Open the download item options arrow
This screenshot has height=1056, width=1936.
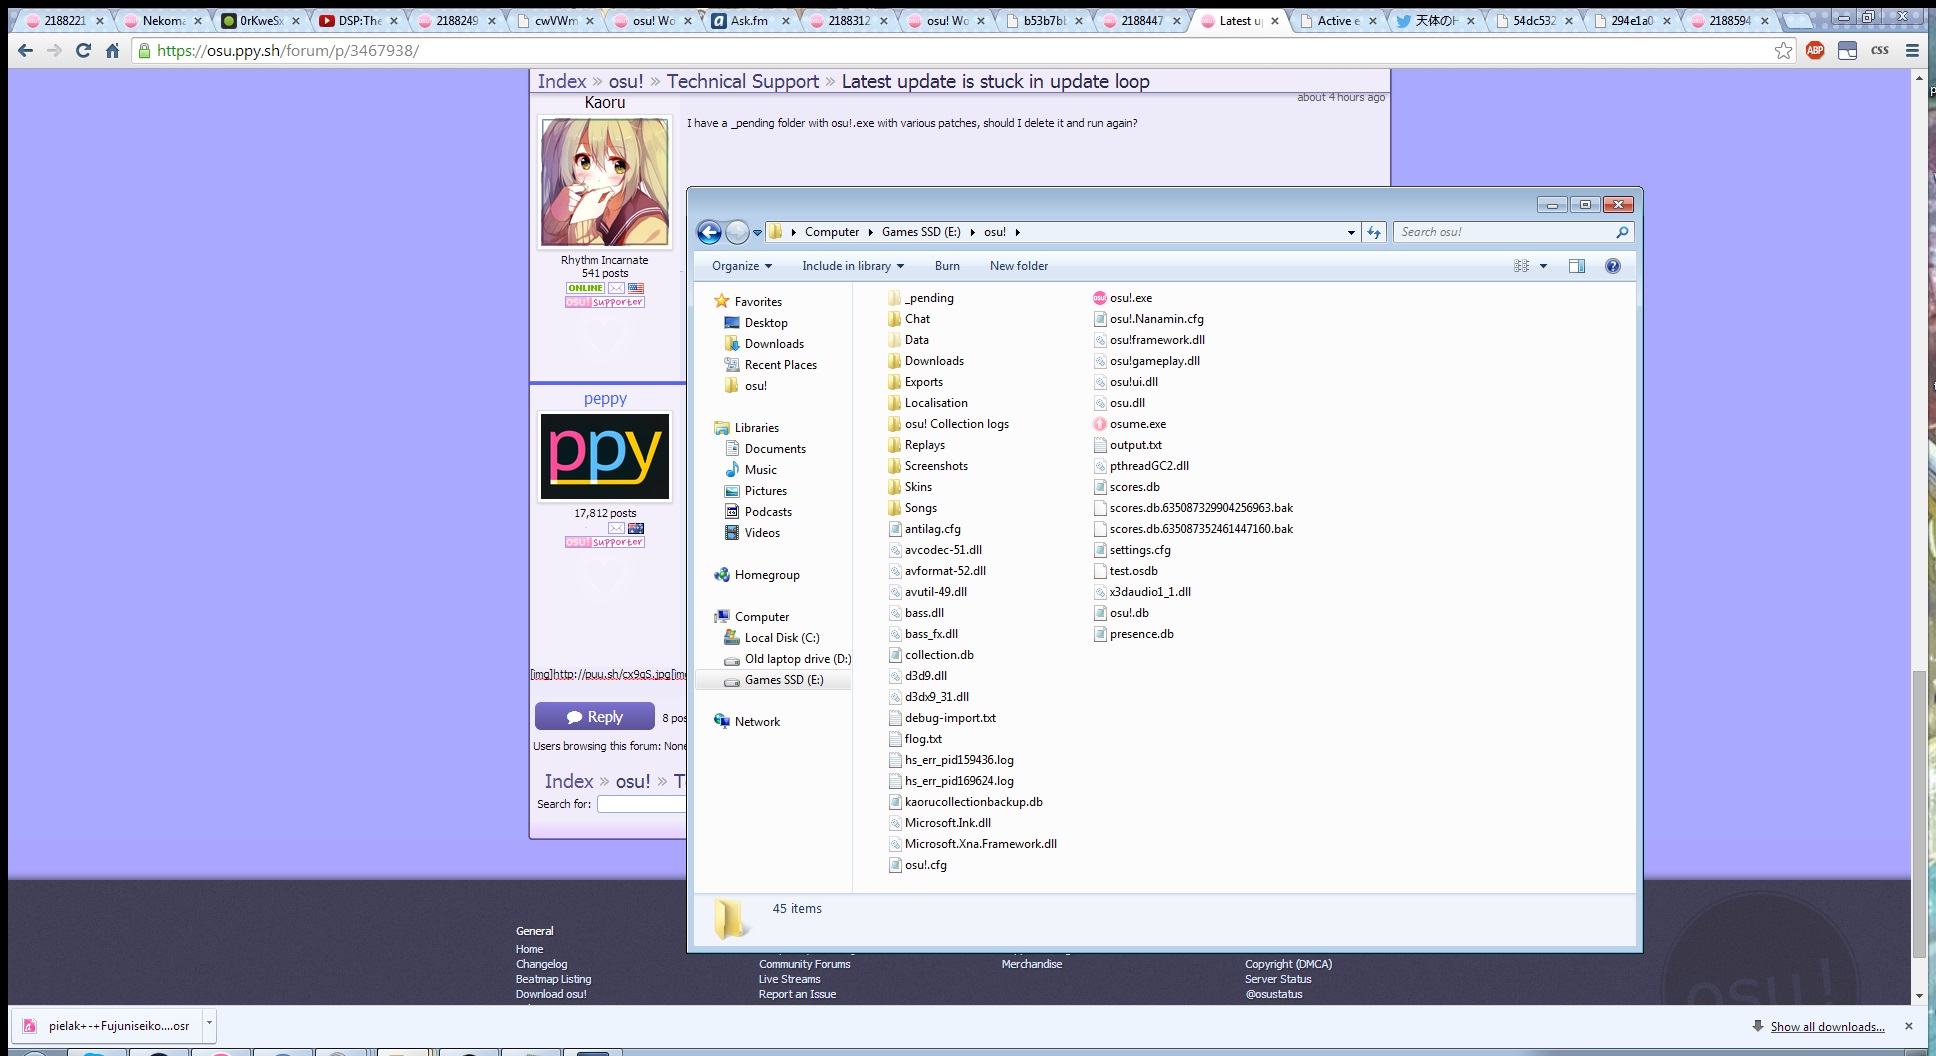pos(209,1025)
